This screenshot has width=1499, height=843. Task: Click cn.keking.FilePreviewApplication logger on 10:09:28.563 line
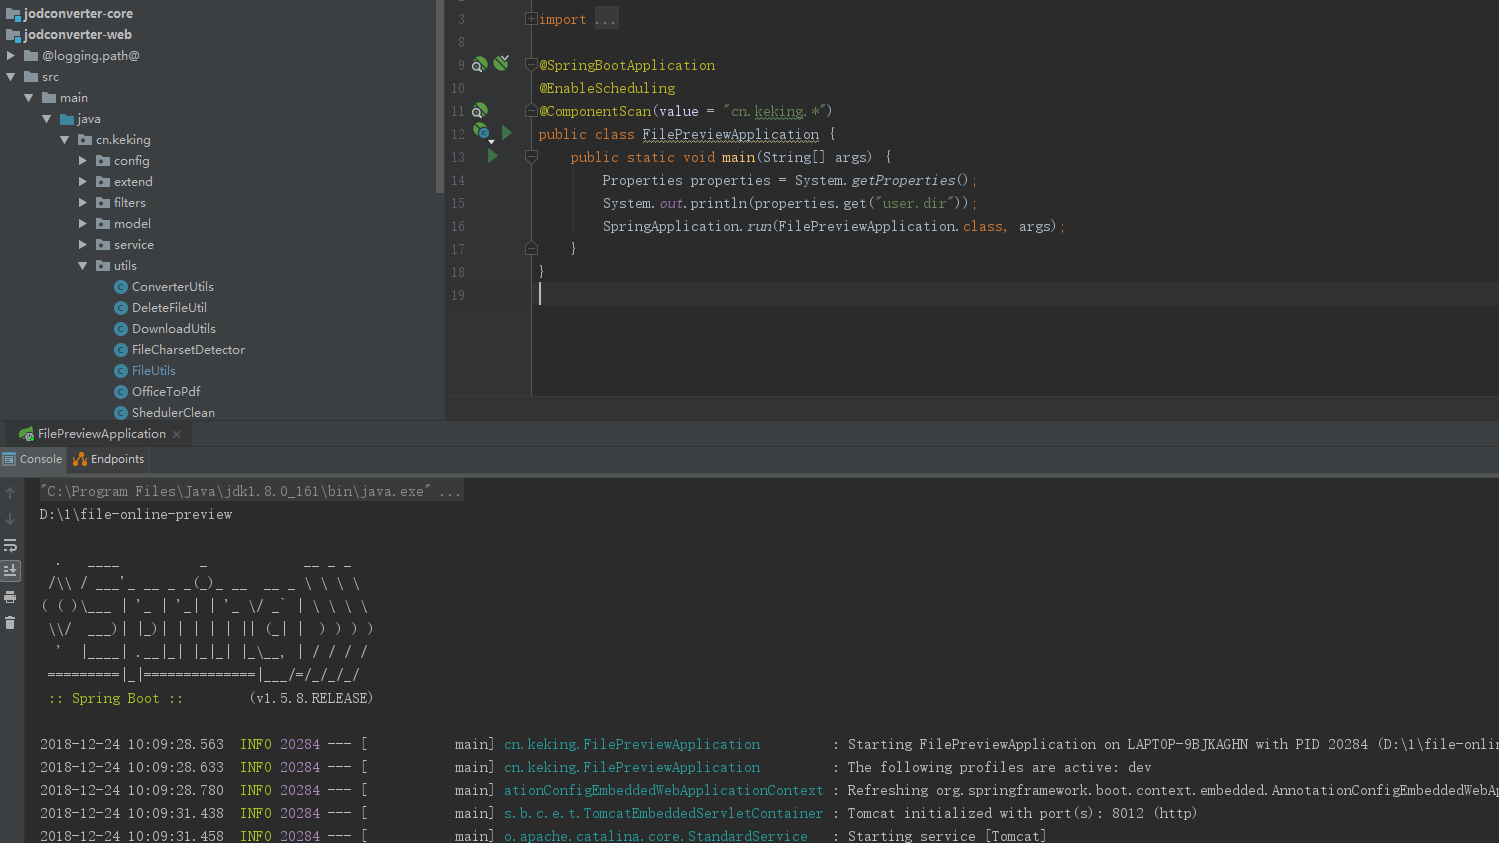[632, 745]
